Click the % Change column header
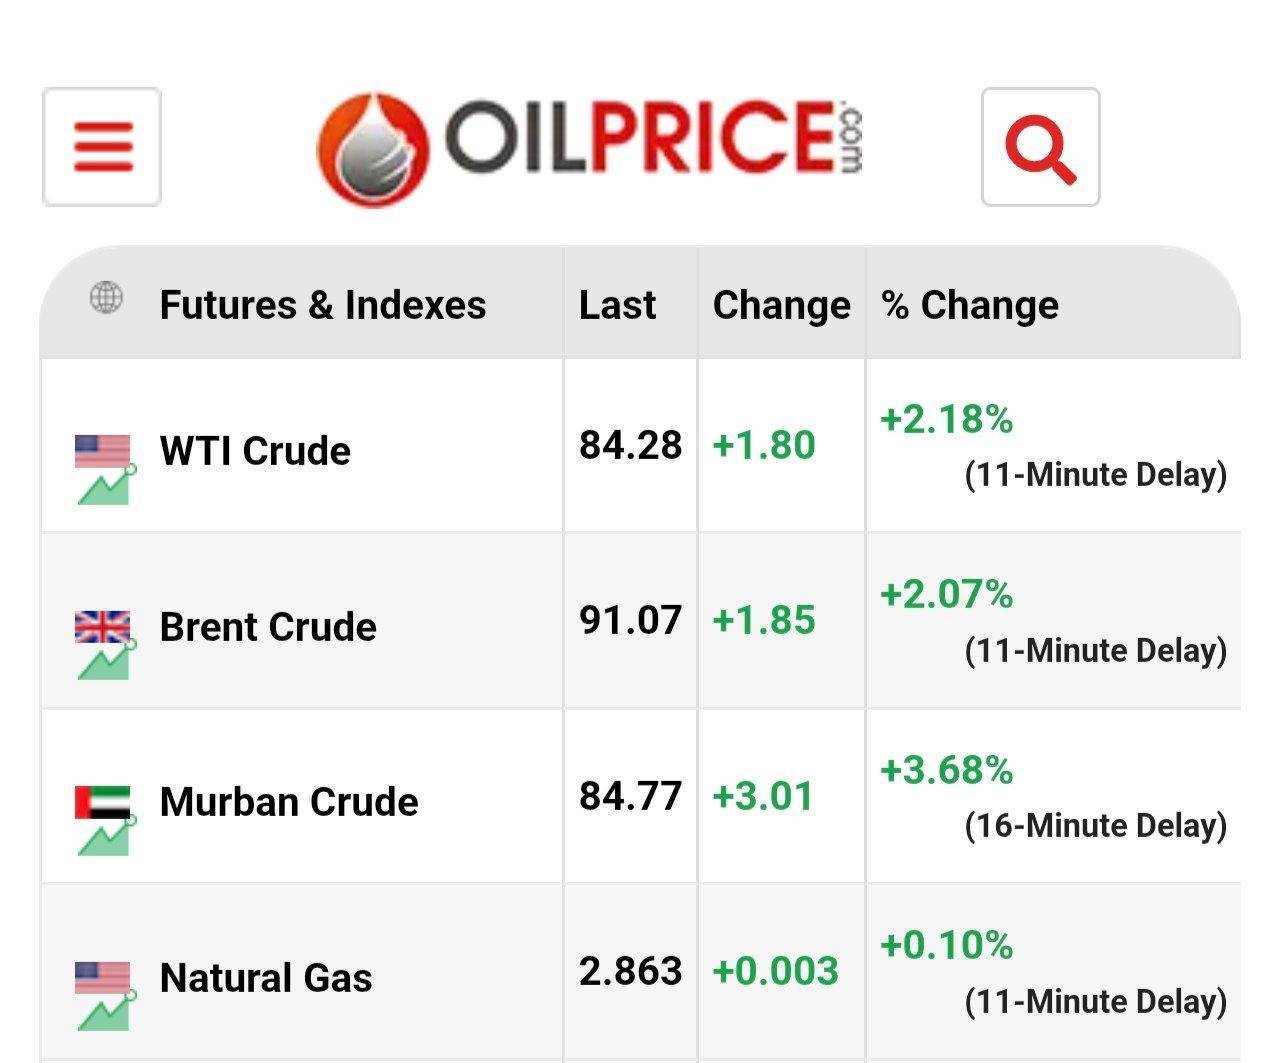Screen dimensions: 1280x1063 pos(969,305)
